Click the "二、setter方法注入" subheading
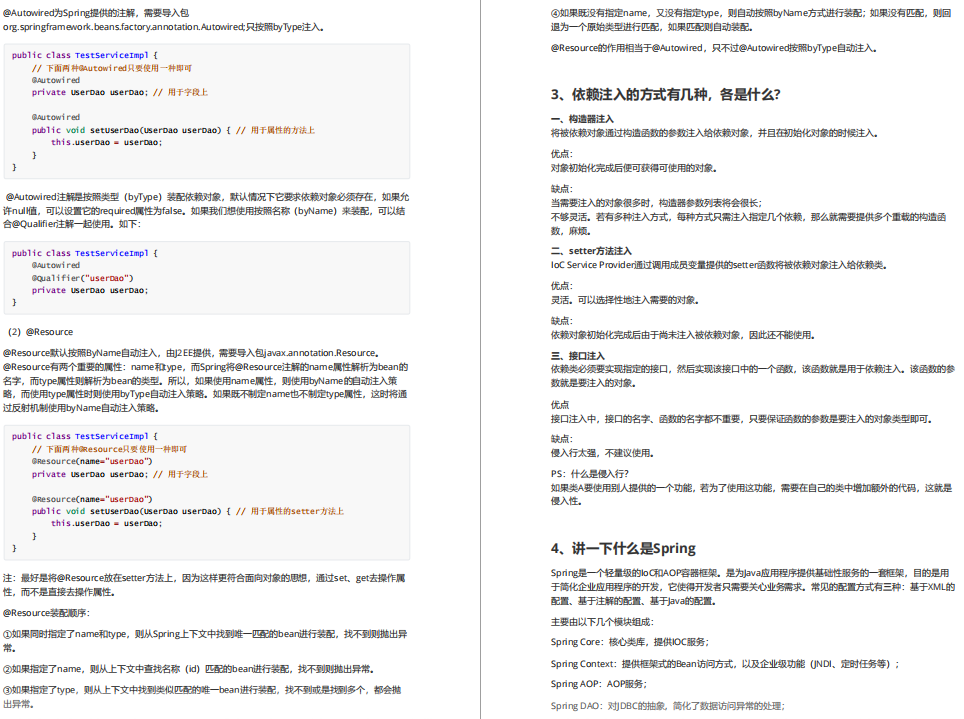Image resolution: width=964 pixels, height=719 pixels. click(x=591, y=251)
